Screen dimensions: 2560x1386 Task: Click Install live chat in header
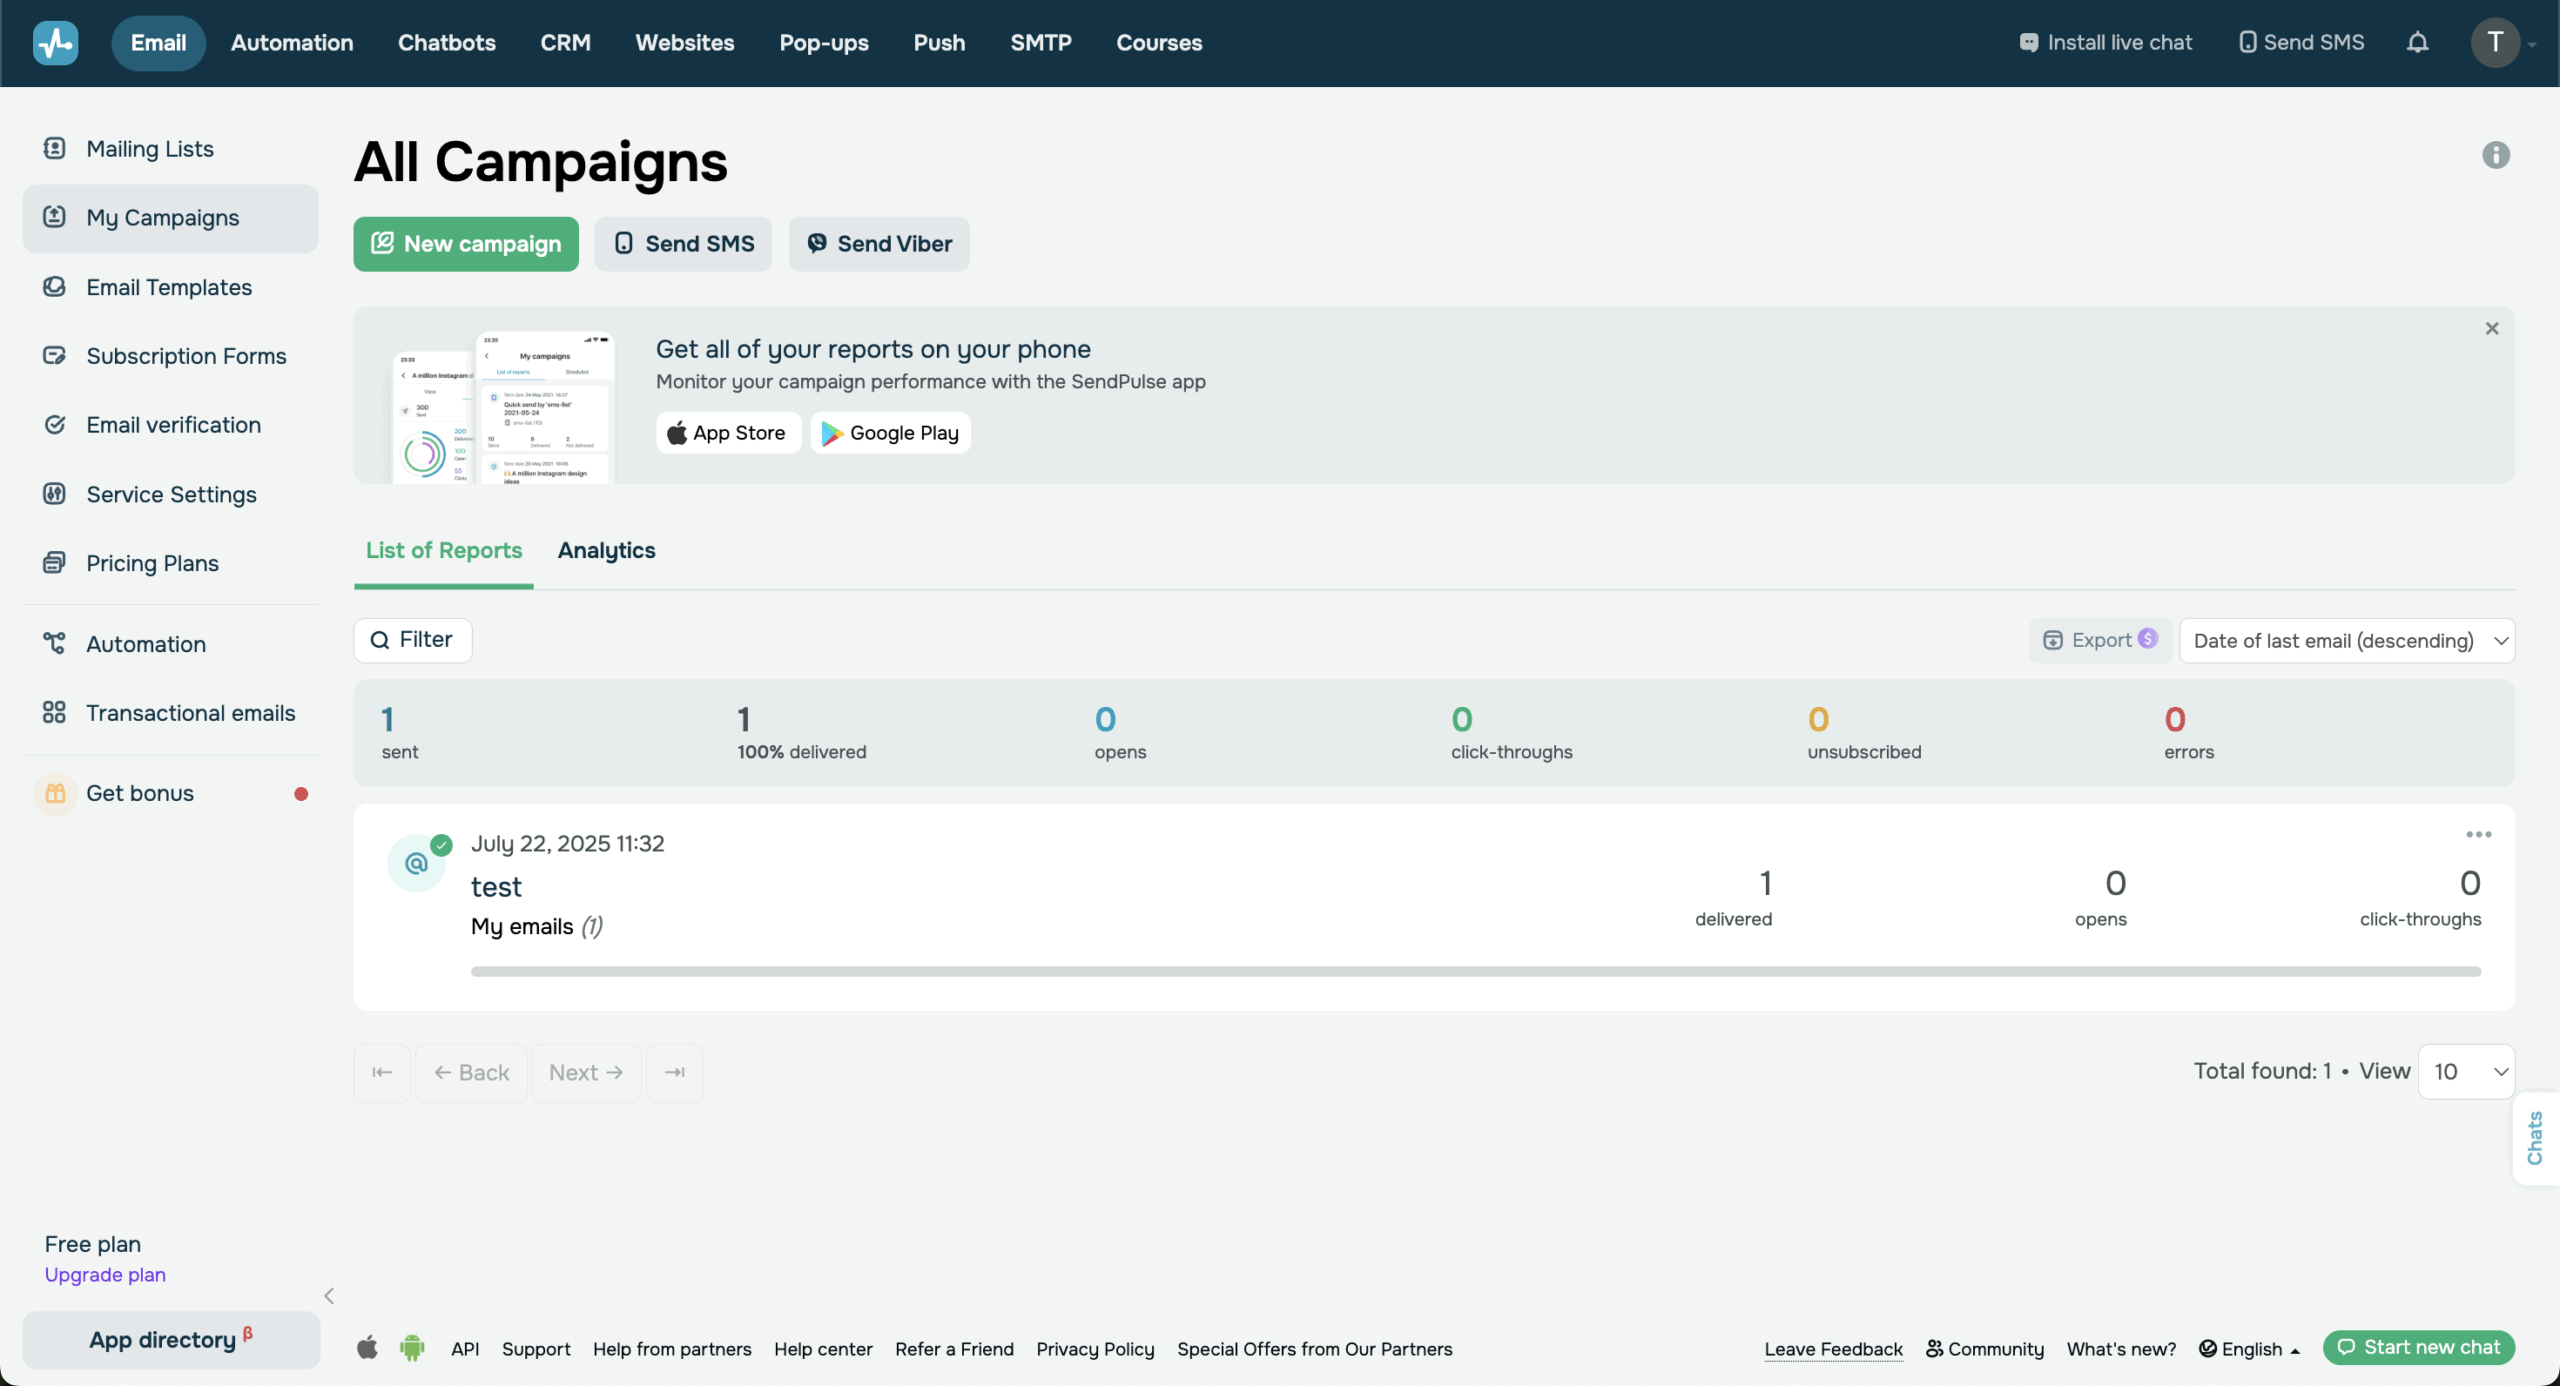coord(2105,42)
